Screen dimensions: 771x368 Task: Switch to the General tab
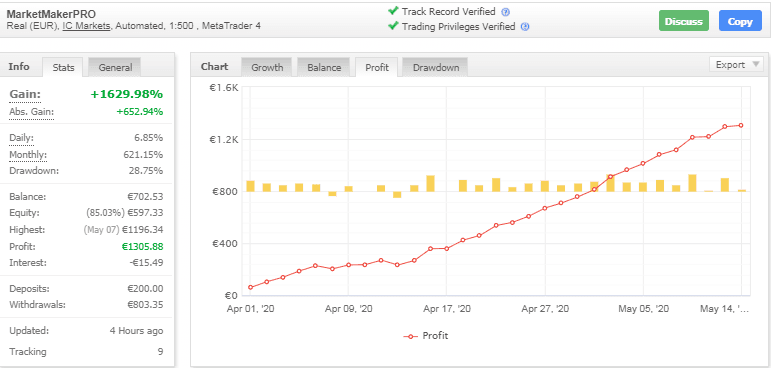115,67
